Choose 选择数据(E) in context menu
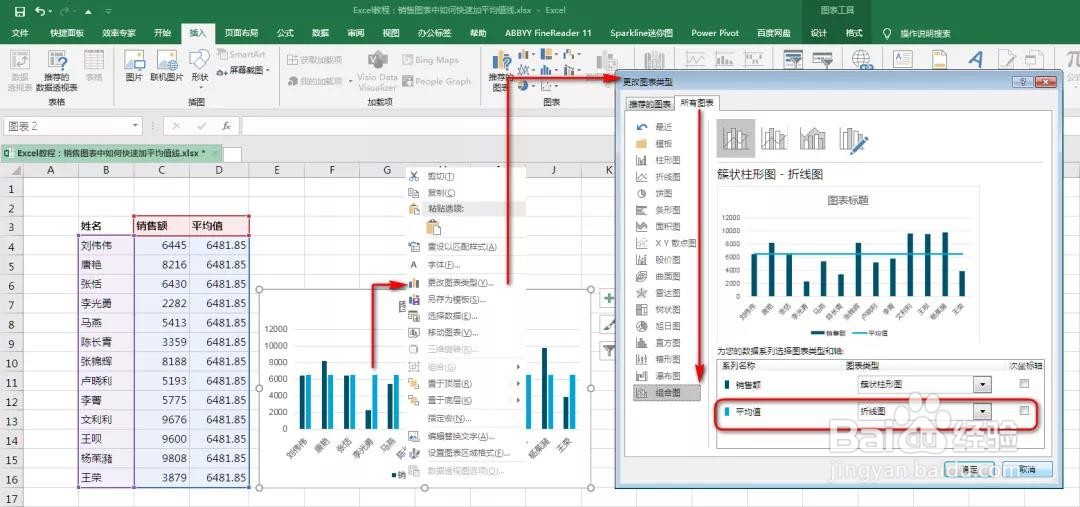 tap(453, 315)
